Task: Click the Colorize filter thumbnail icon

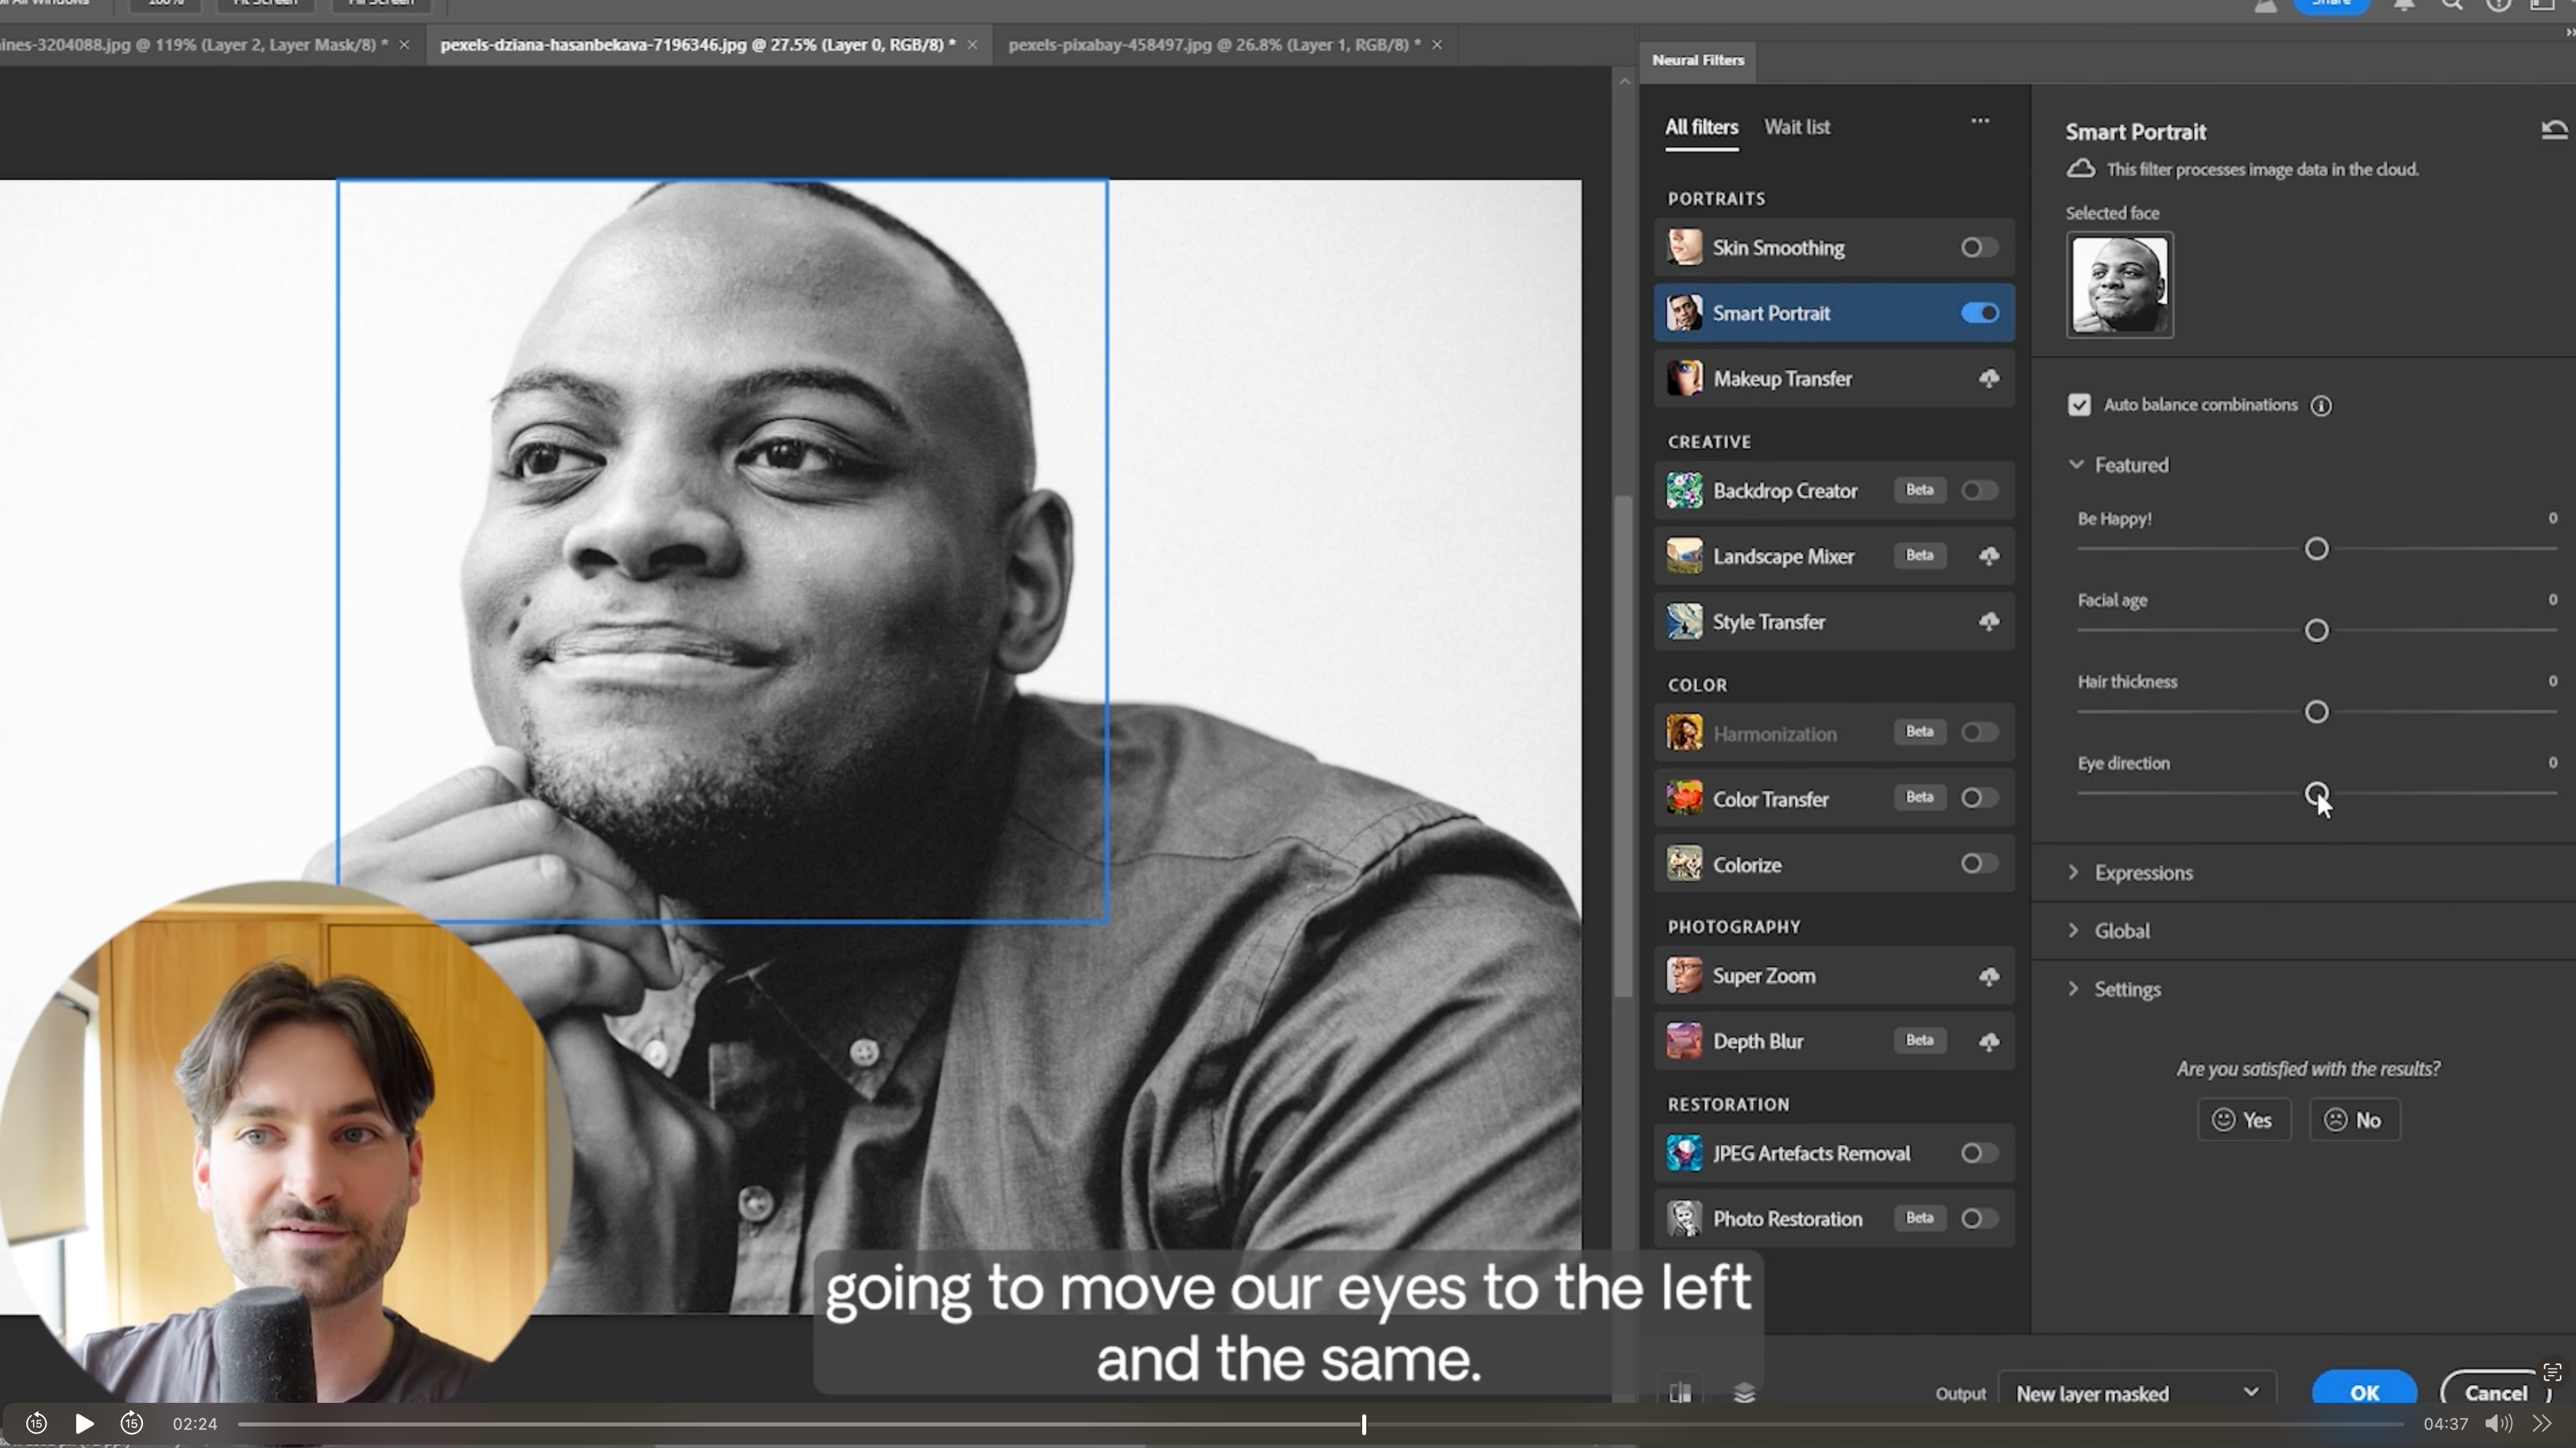Action: click(1685, 864)
